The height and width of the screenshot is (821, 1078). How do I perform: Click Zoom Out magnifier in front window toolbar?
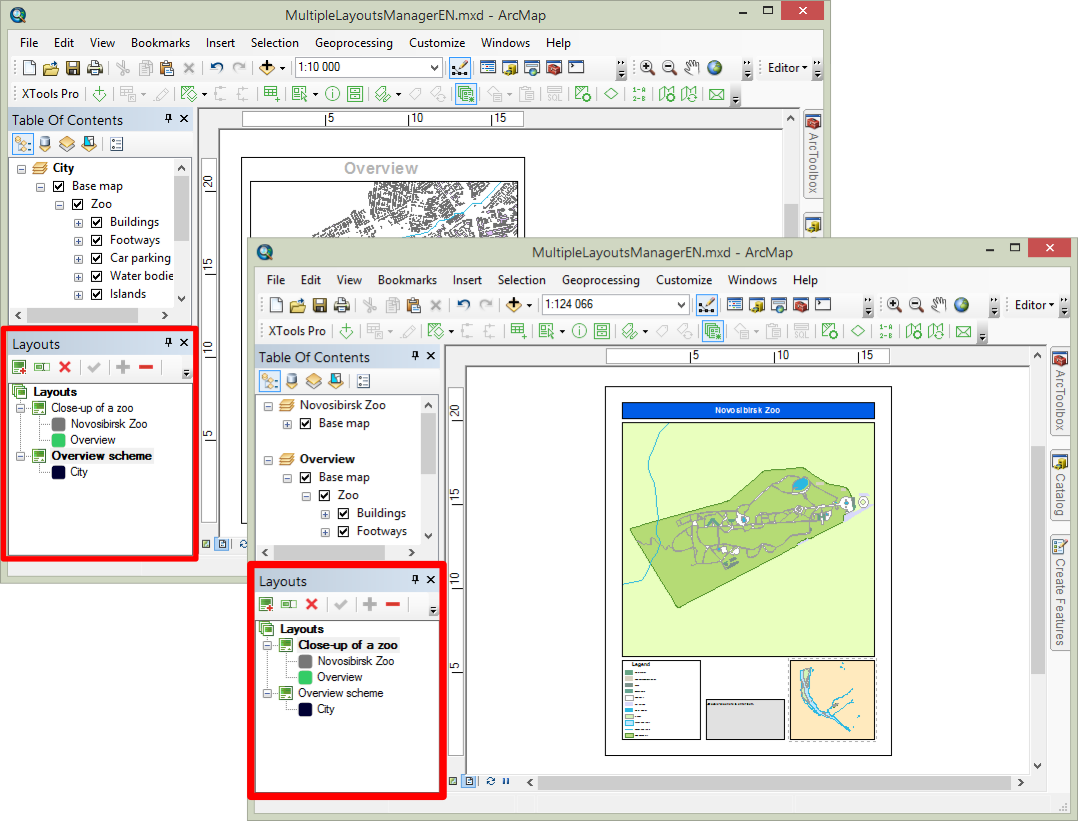pos(916,305)
